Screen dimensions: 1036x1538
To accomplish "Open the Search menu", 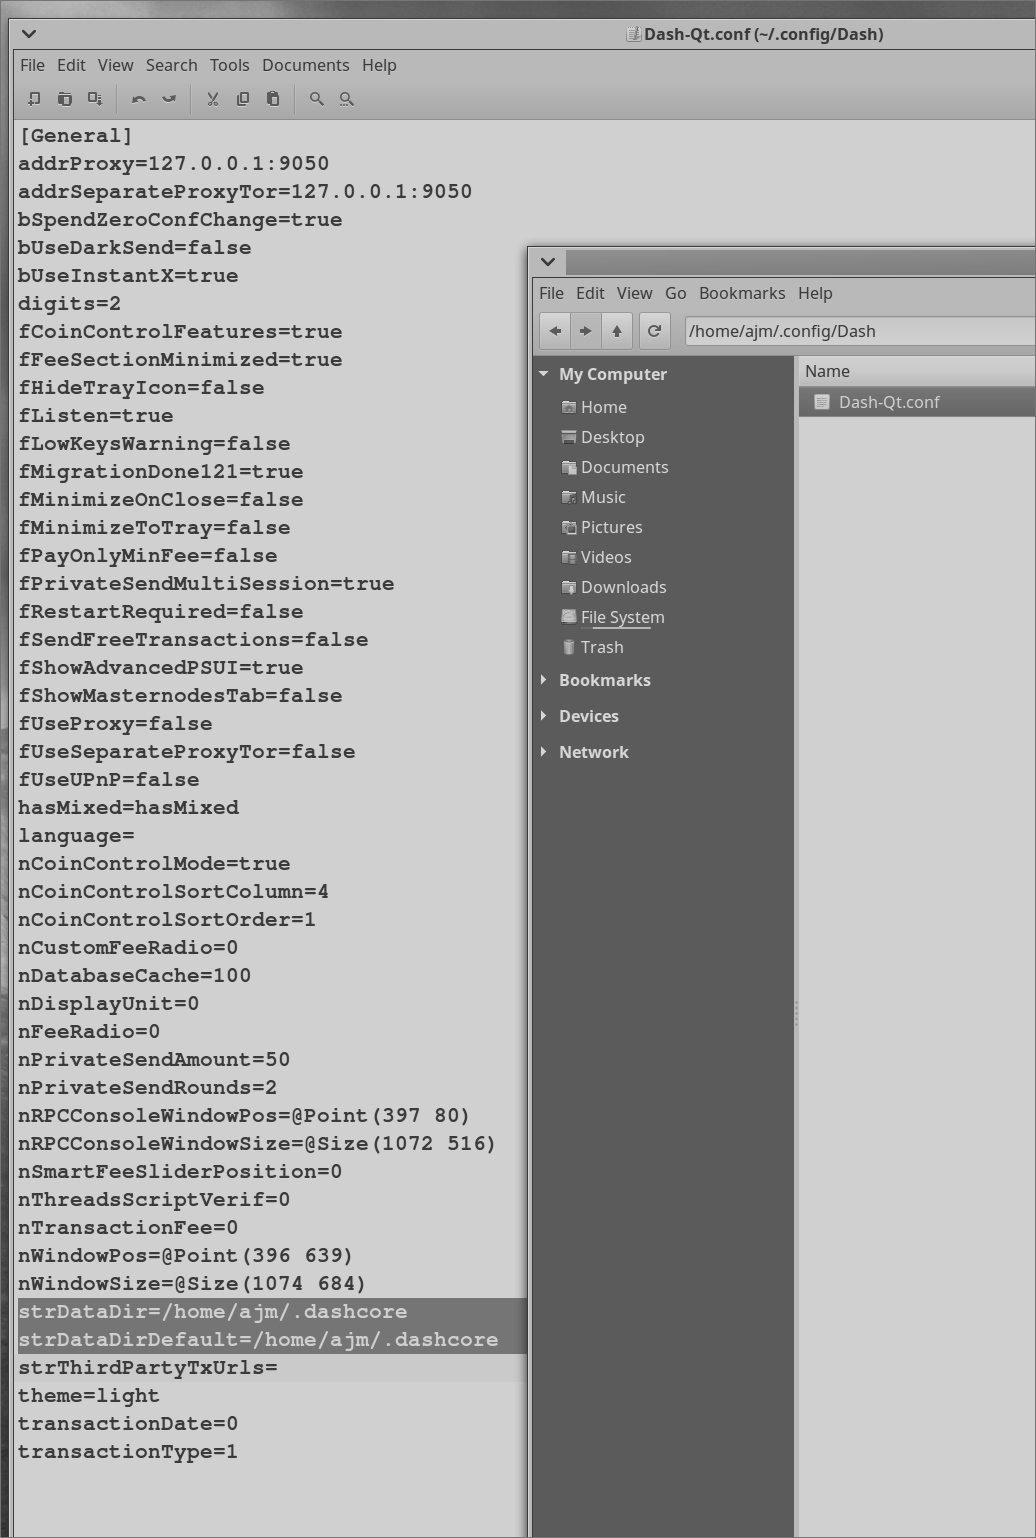I will click(x=171, y=65).
